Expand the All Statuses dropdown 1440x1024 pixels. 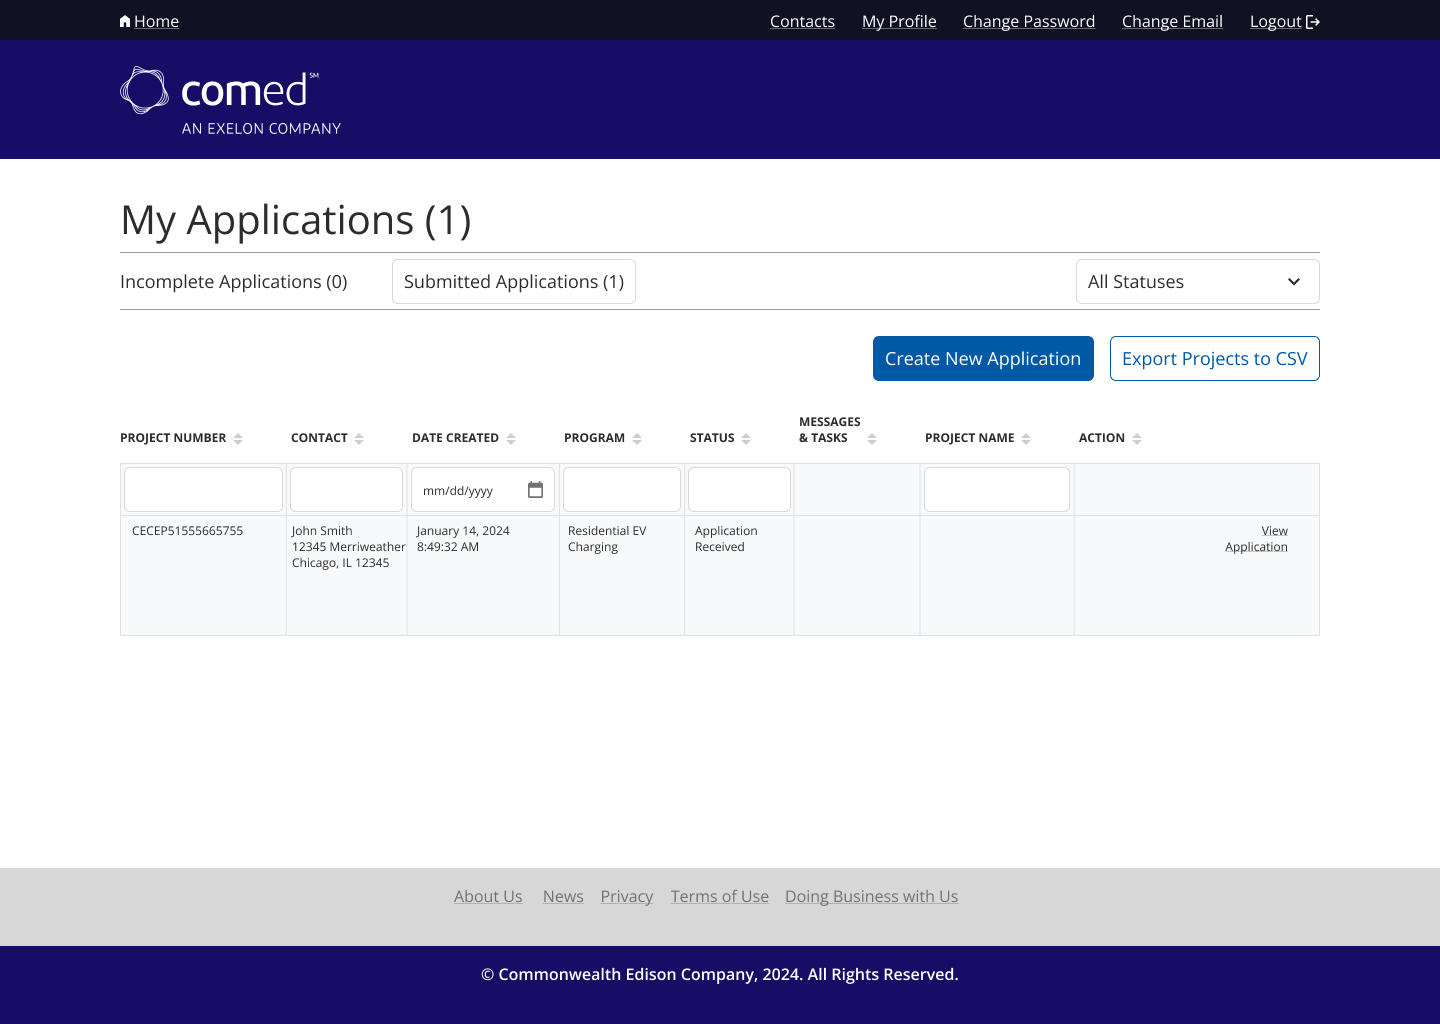click(1197, 282)
